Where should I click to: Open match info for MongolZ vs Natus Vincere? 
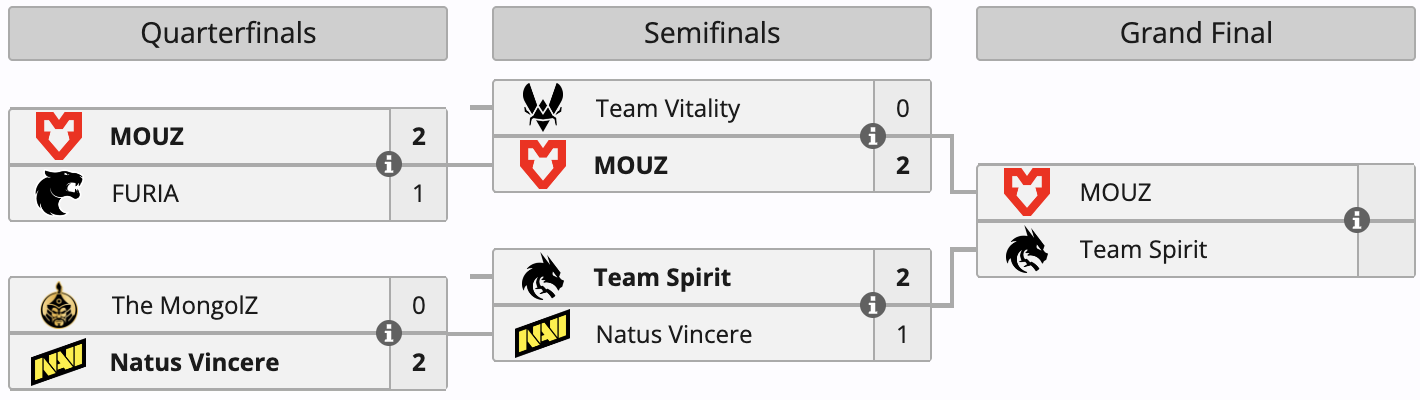(389, 333)
